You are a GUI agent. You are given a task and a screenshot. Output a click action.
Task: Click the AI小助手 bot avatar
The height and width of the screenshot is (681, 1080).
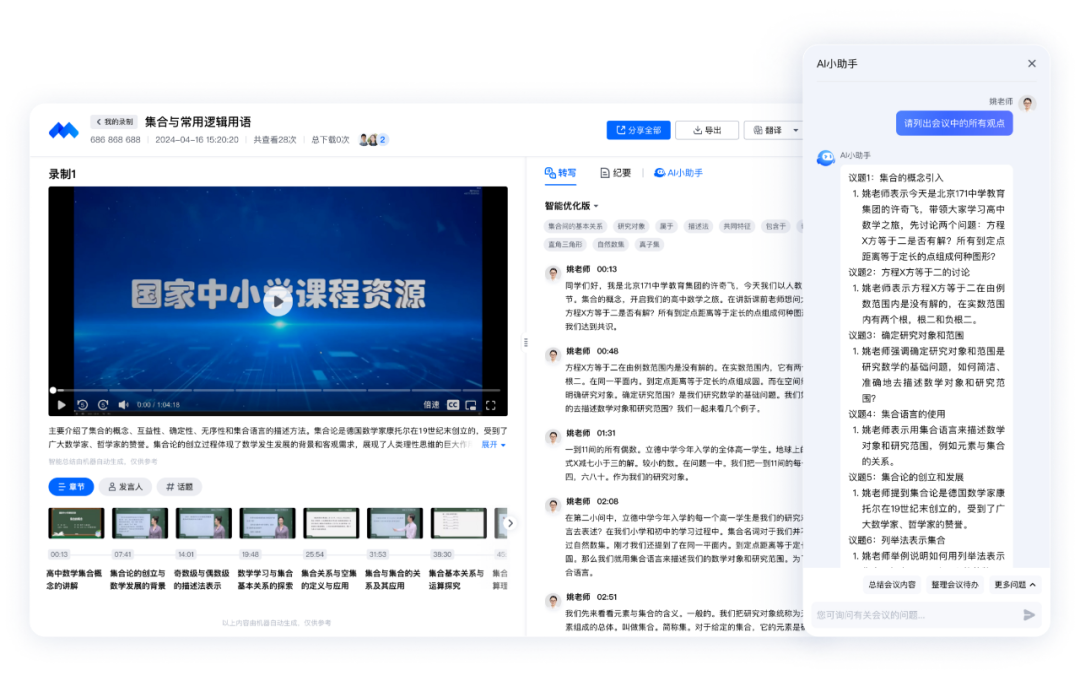[x=825, y=158]
